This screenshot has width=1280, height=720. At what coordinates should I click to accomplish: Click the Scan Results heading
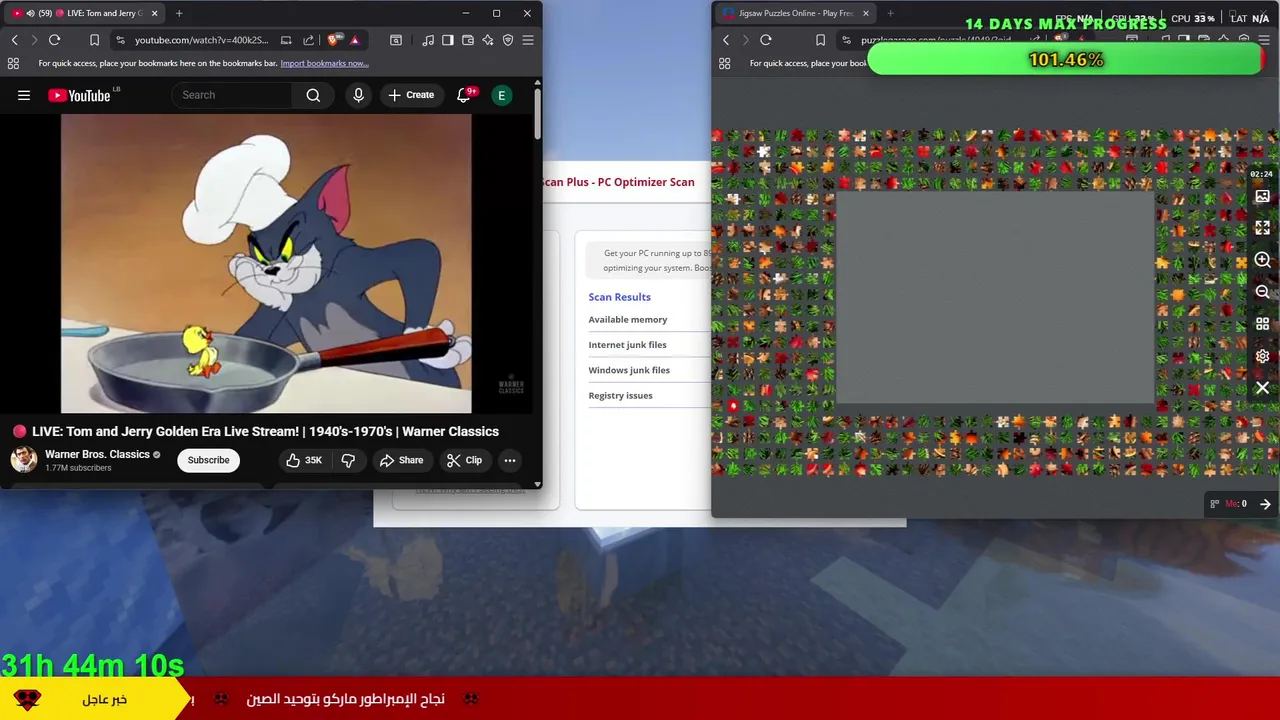(x=619, y=297)
